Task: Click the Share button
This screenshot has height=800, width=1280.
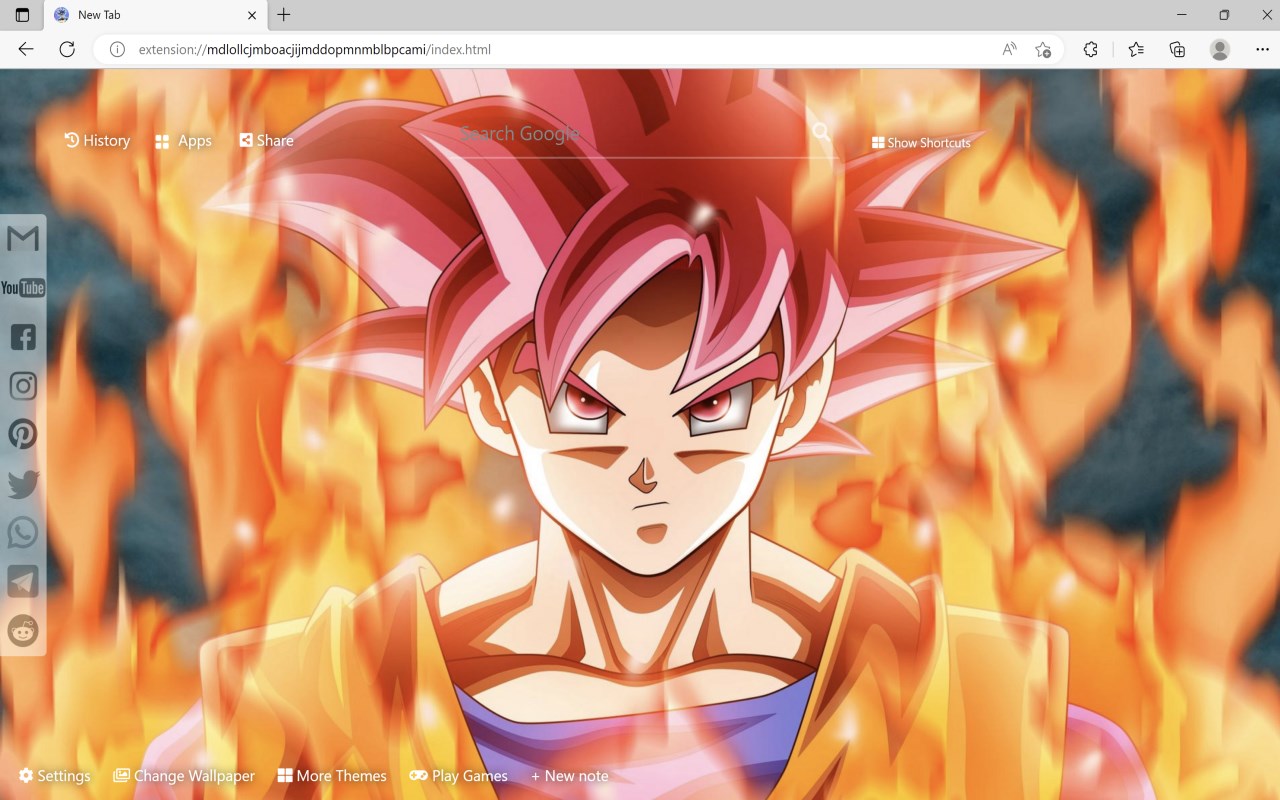Action: point(266,141)
